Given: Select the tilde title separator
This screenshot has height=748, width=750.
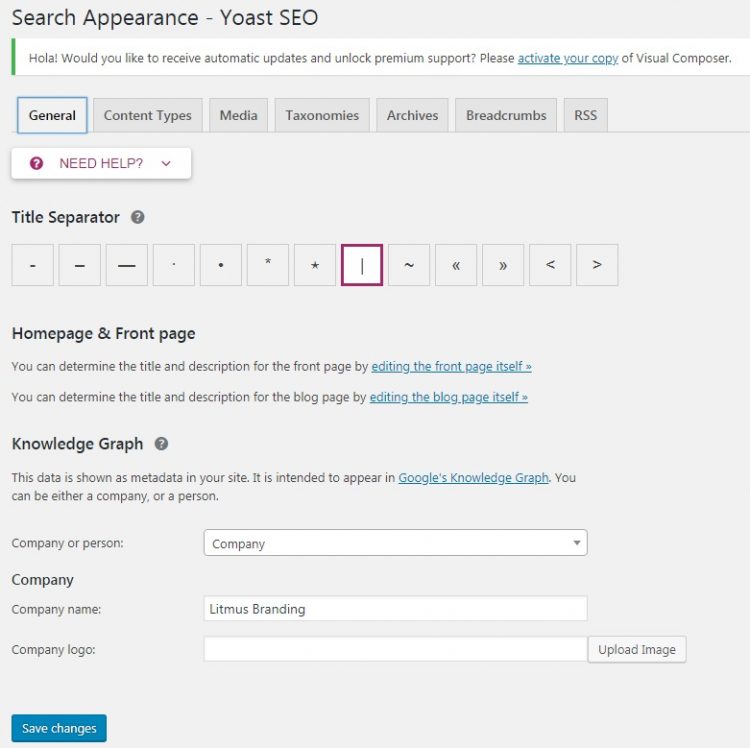Looking at the screenshot, I should (x=409, y=265).
